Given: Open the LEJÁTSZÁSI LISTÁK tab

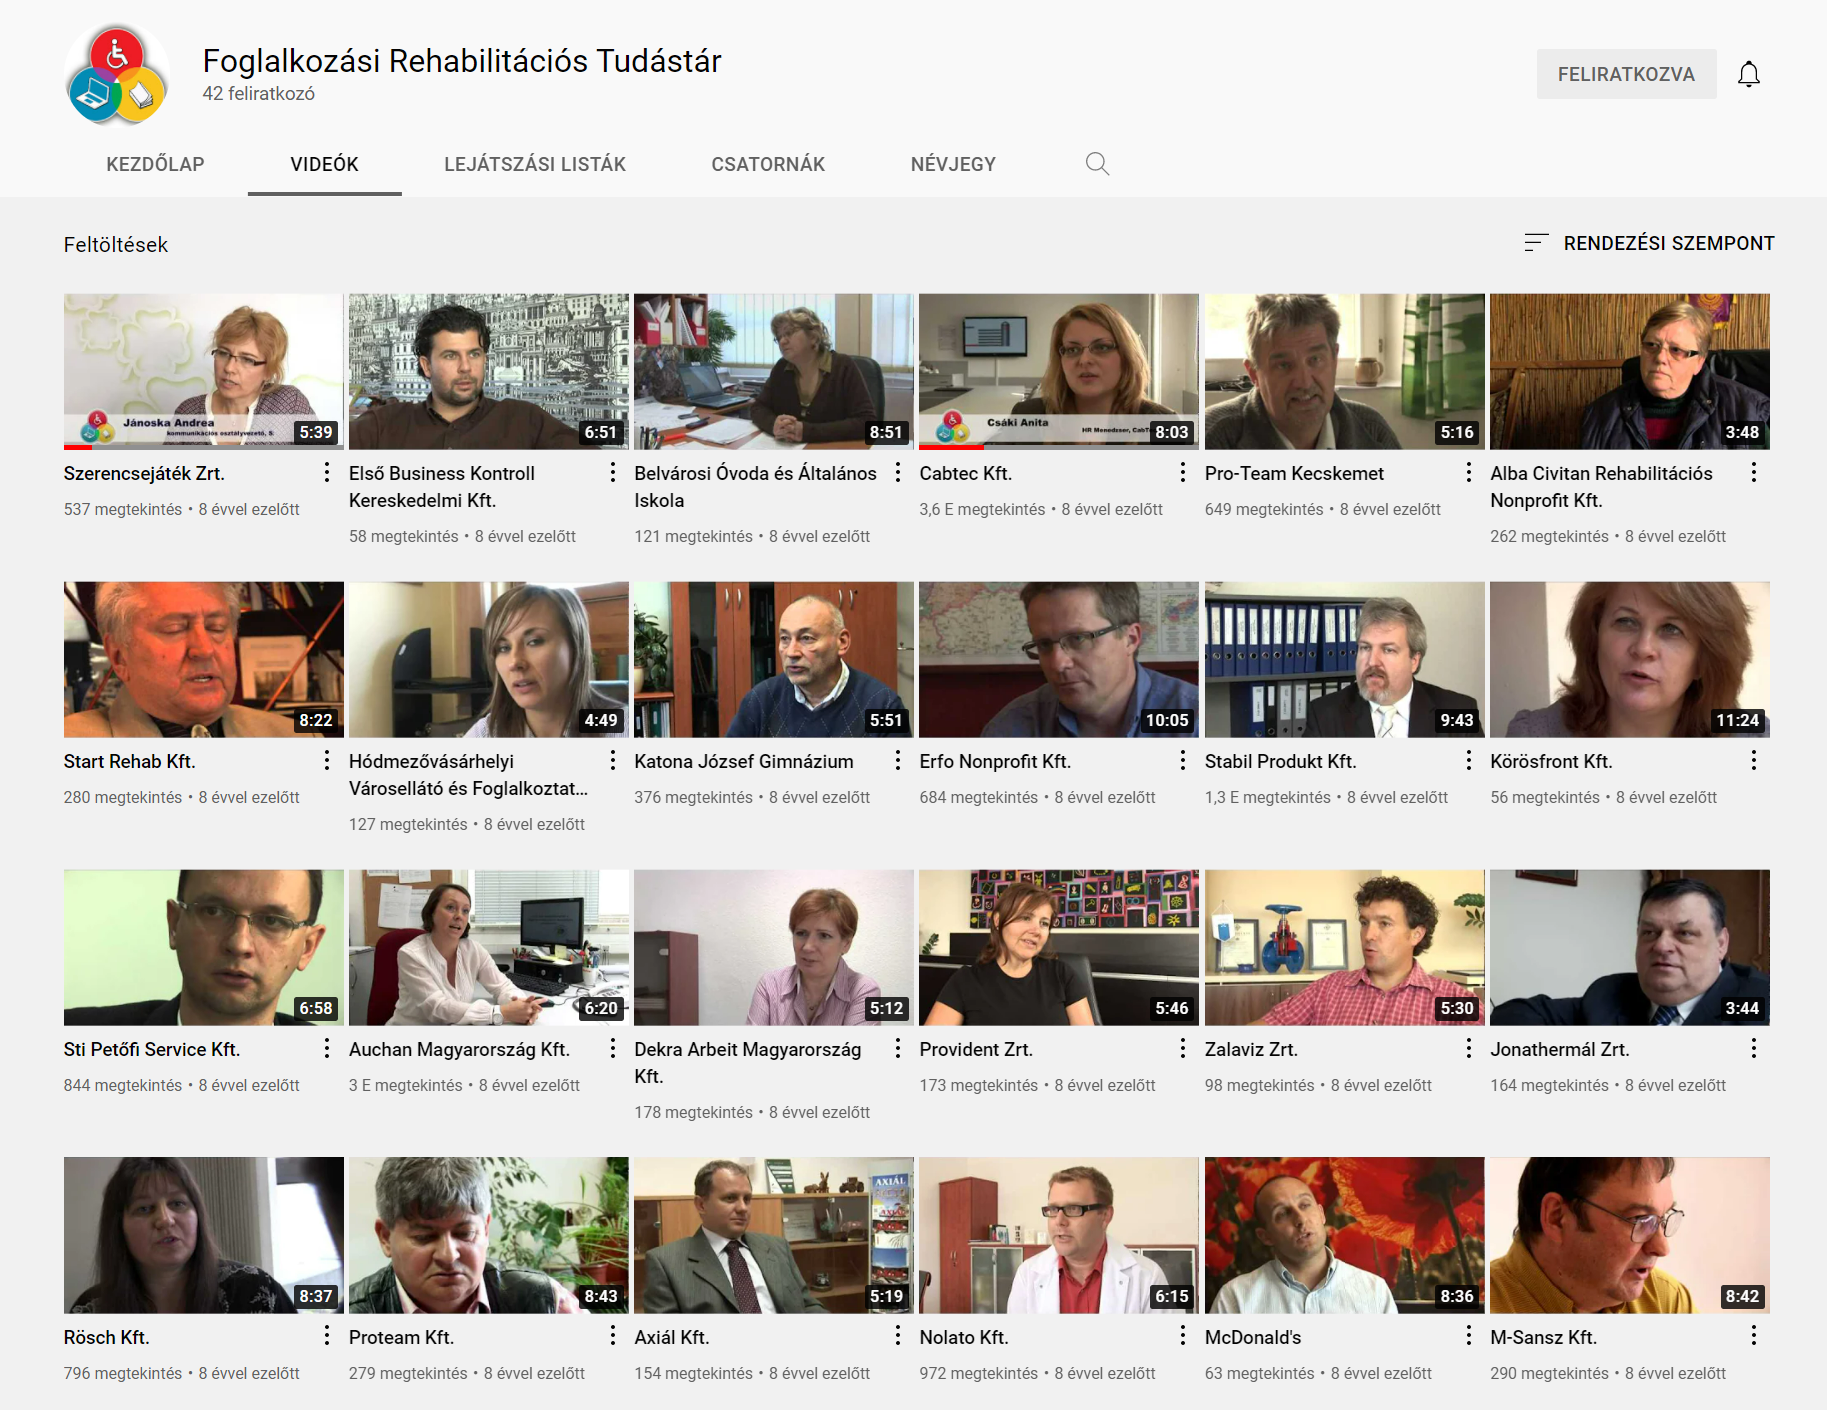Looking at the screenshot, I should pyautogui.click(x=535, y=164).
